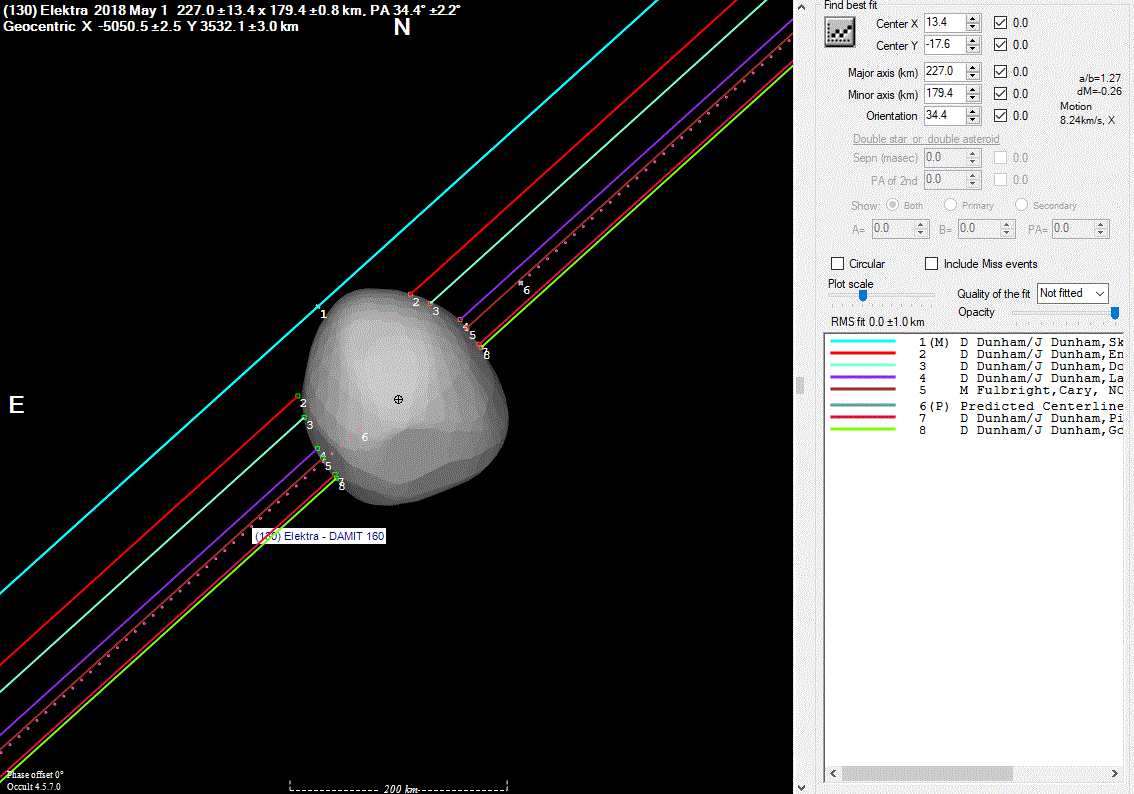Image resolution: width=1134 pixels, height=794 pixels.
Task: Click the cyan line swatch for observer 1
Action: point(862,342)
